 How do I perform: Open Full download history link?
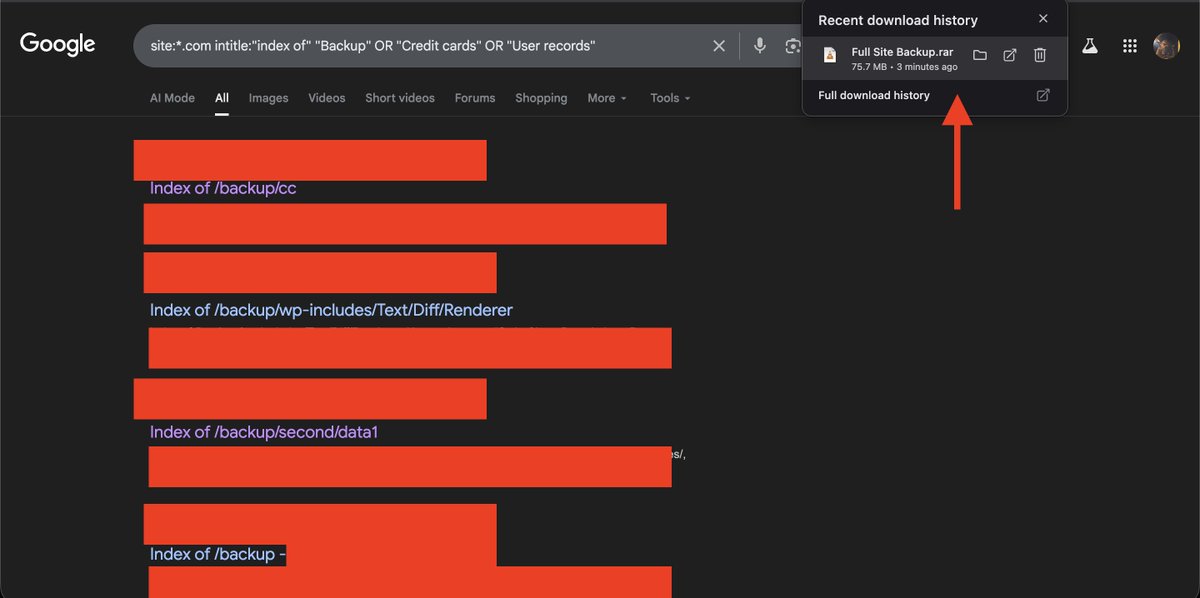874,95
